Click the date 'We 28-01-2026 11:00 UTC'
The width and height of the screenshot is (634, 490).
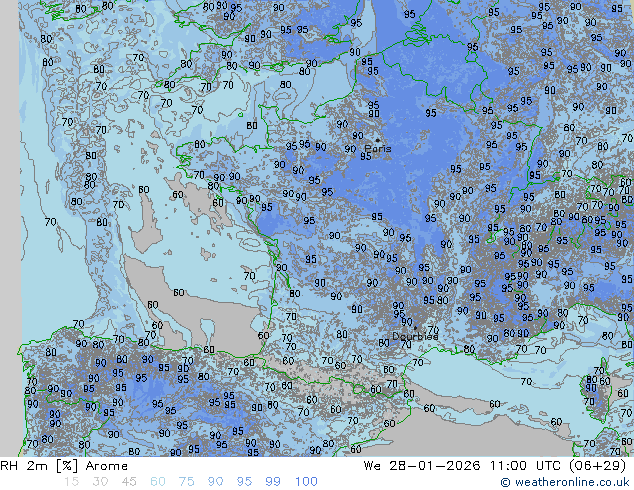point(462,466)
